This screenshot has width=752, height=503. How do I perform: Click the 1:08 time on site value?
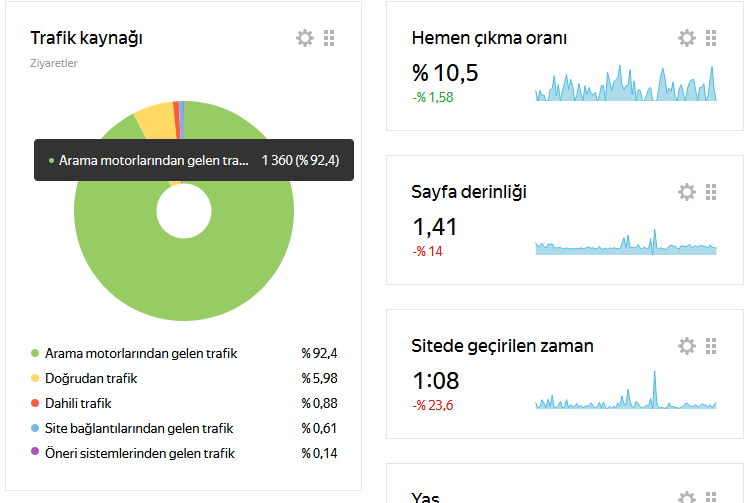pyautogui.click(x=435, y=381)
